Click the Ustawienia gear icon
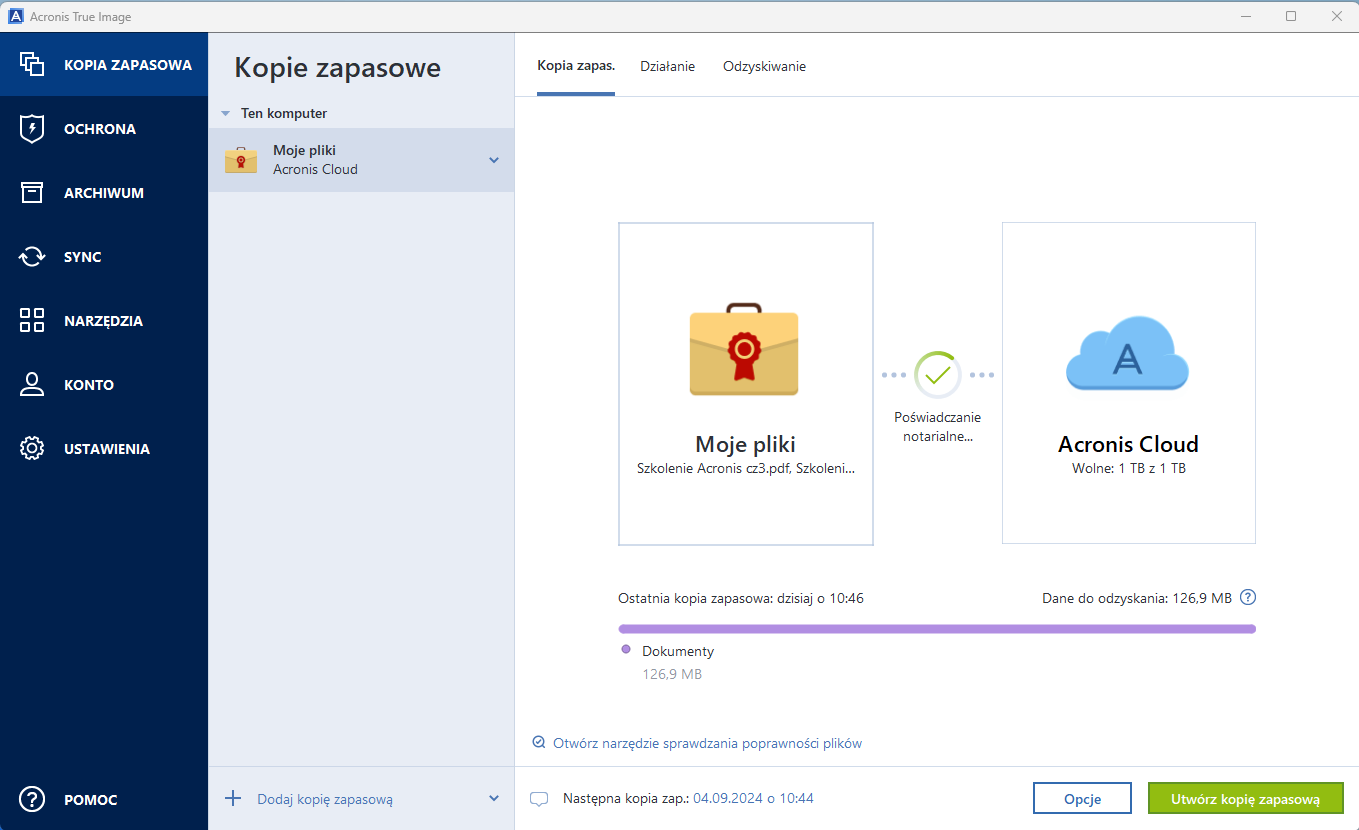 [32, 448]
